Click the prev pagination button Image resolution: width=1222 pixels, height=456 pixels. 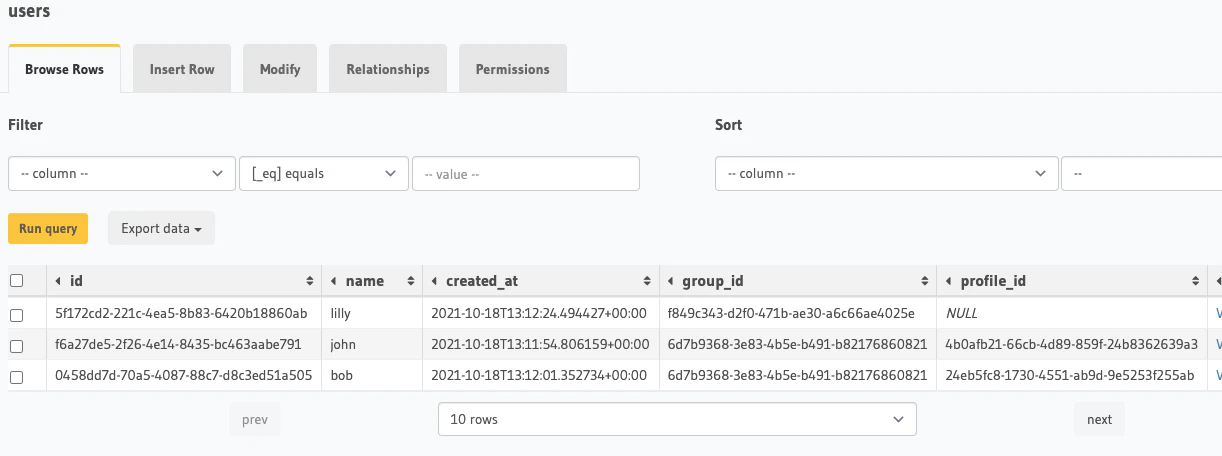point(255,419)
